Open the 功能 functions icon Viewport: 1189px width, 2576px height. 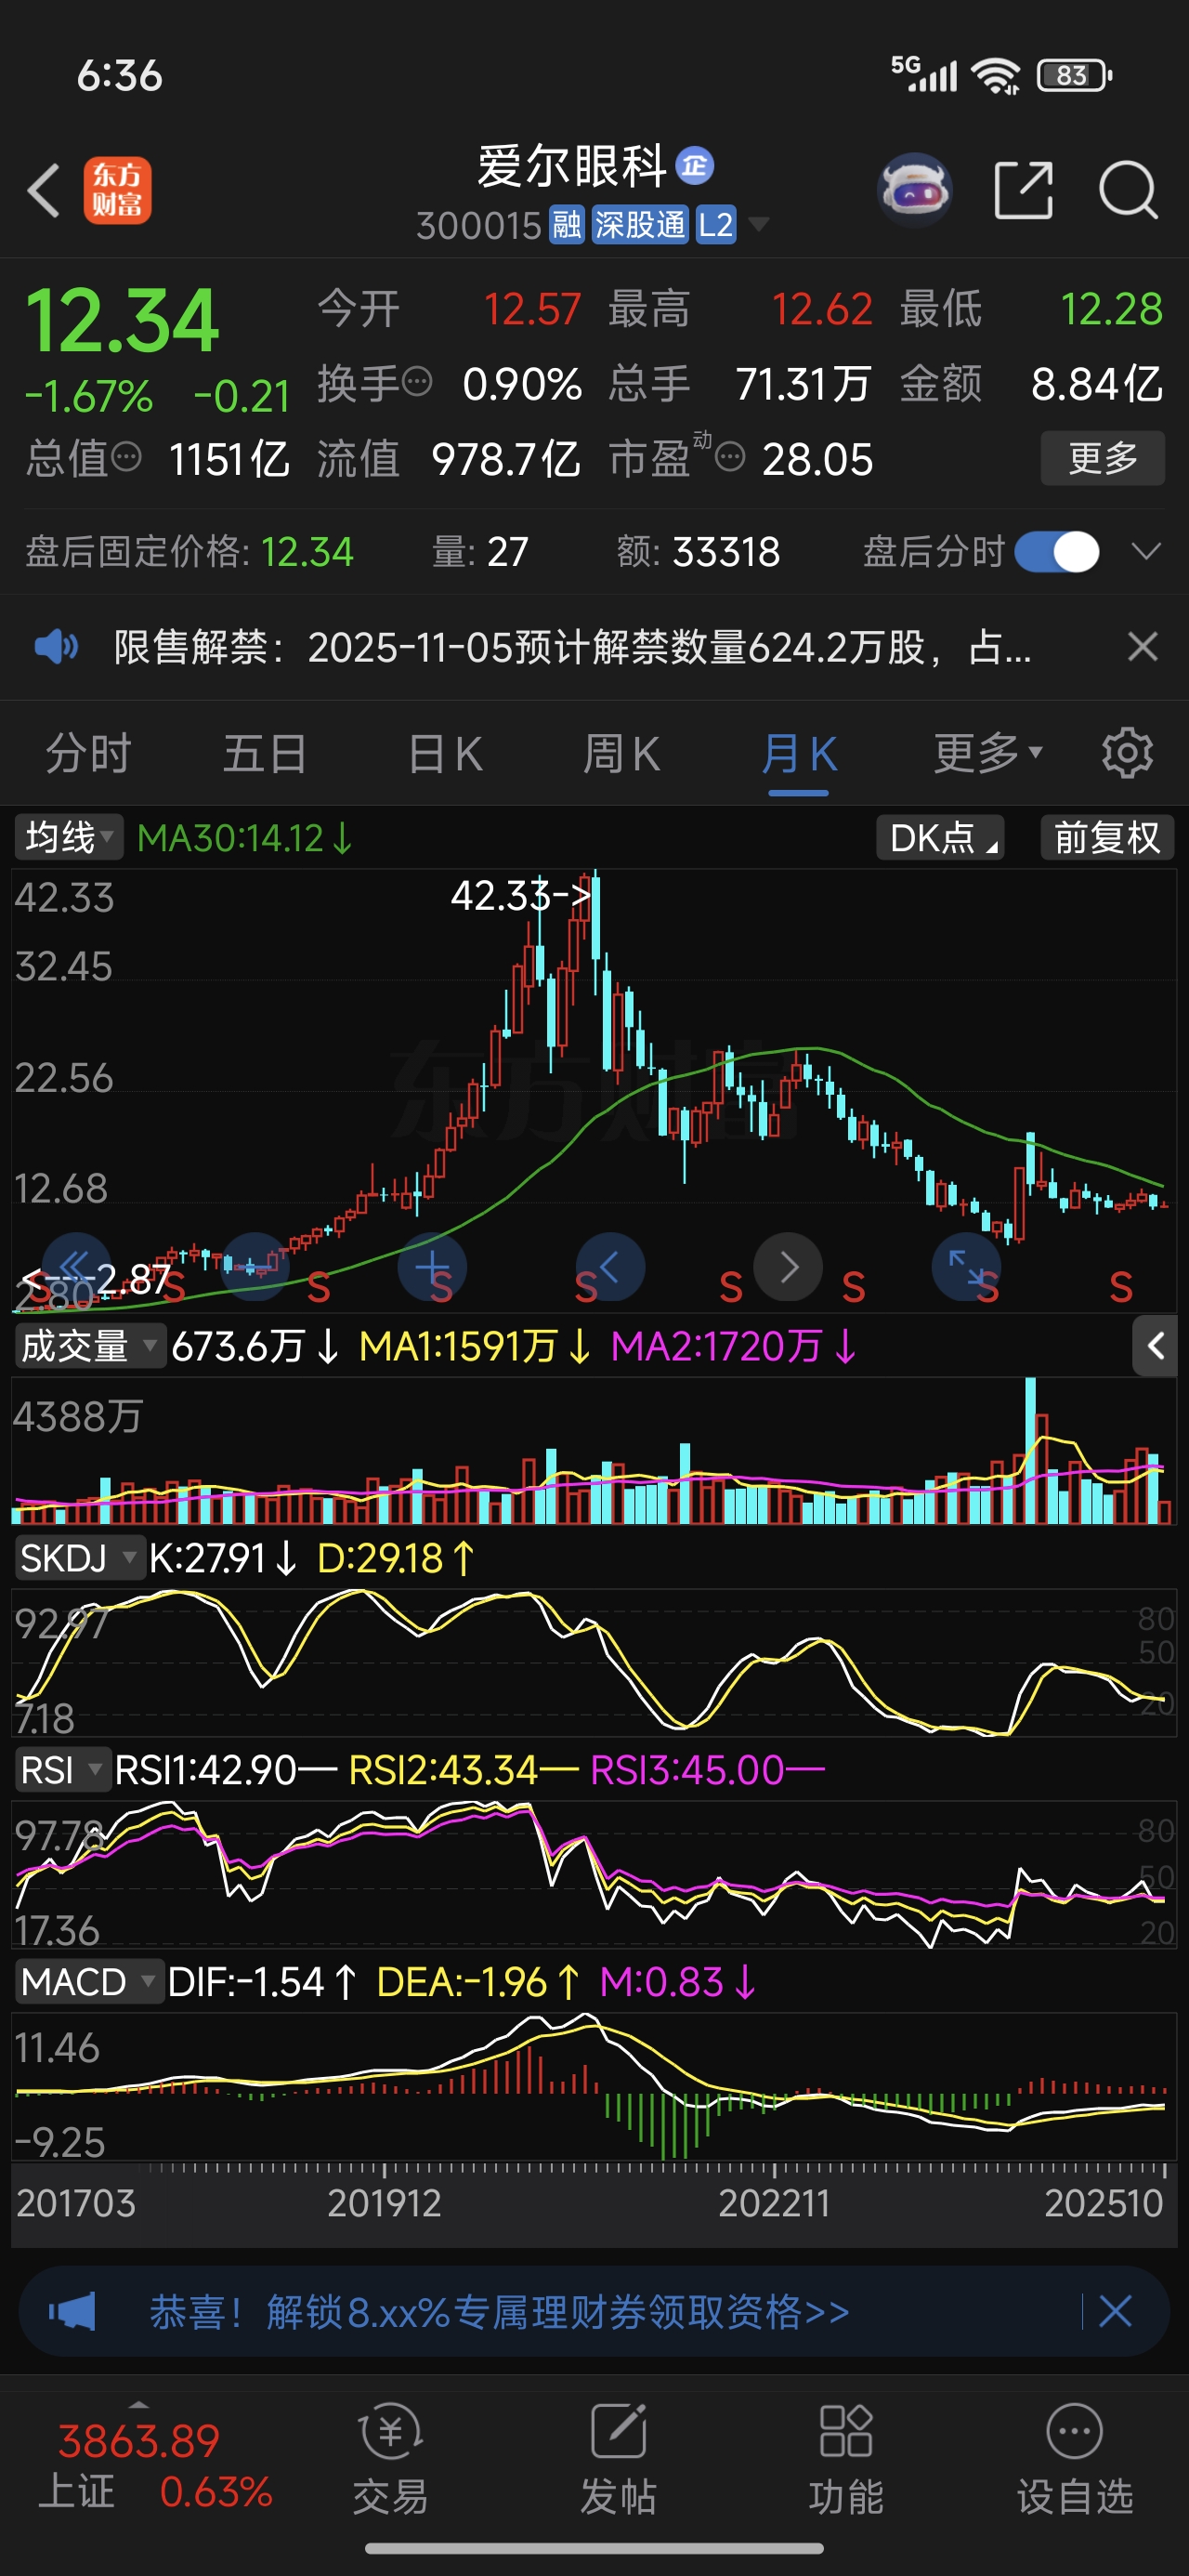coord(846,2460)
